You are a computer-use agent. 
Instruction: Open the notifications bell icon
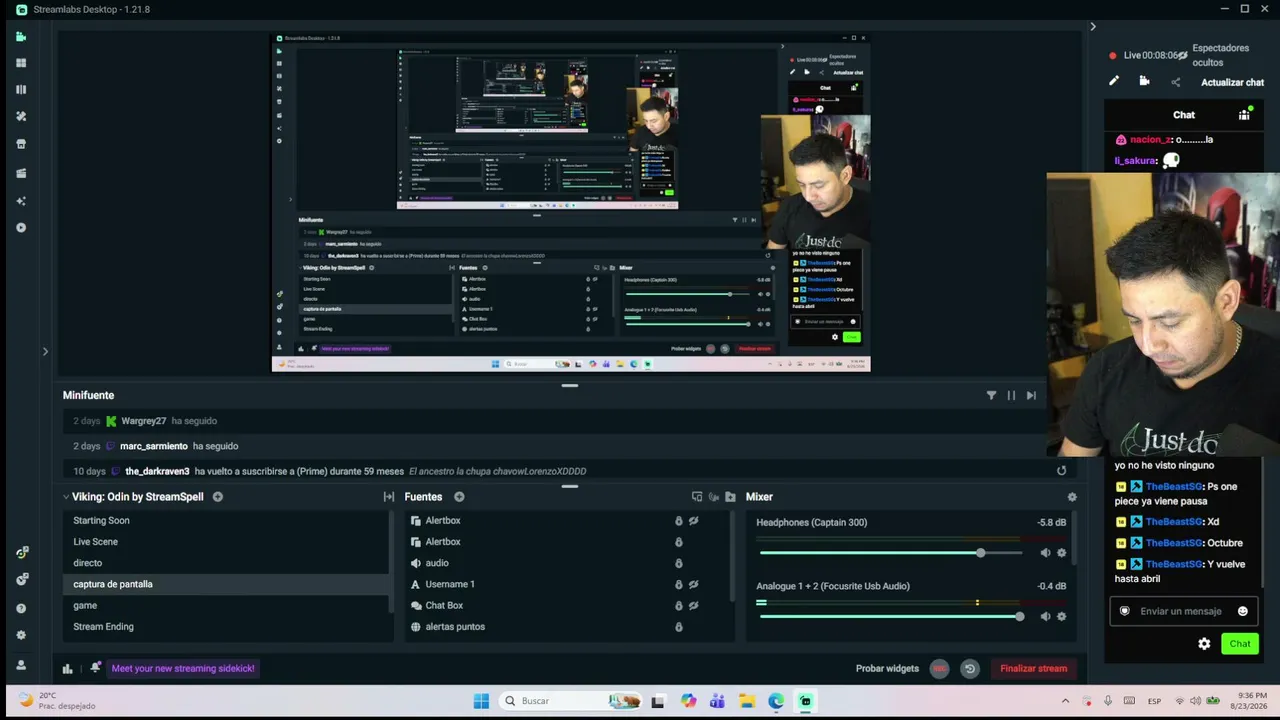click(95, 668)
